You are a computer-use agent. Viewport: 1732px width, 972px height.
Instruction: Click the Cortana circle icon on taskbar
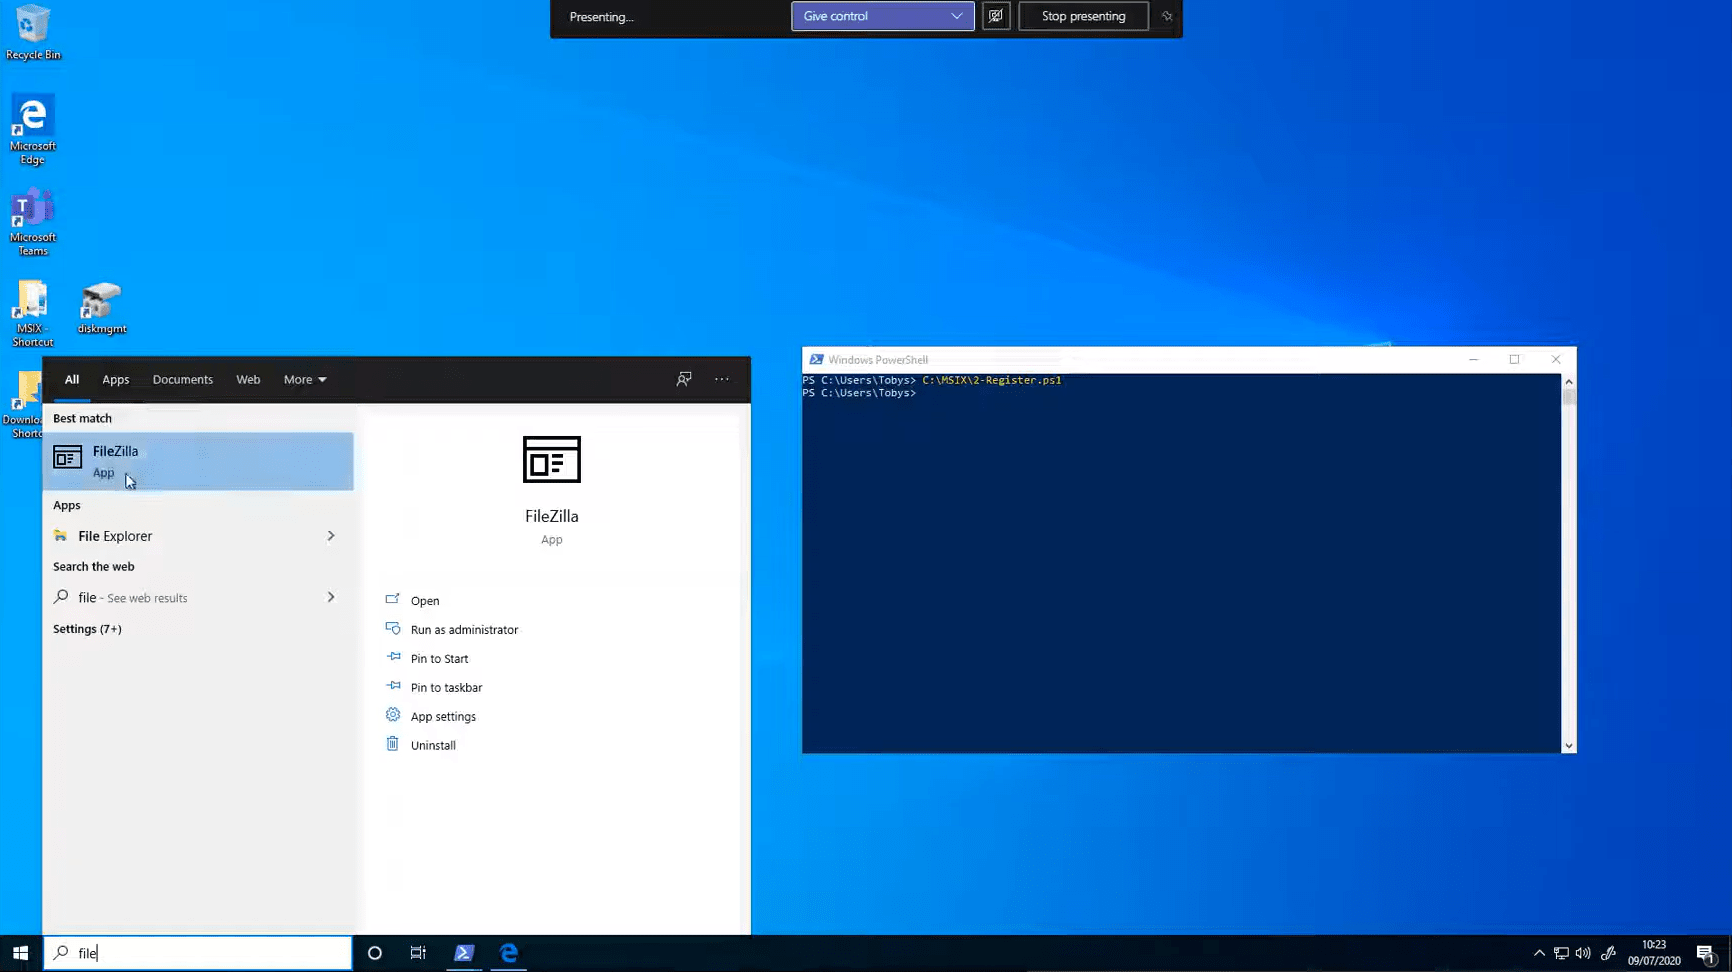point(375,953)
